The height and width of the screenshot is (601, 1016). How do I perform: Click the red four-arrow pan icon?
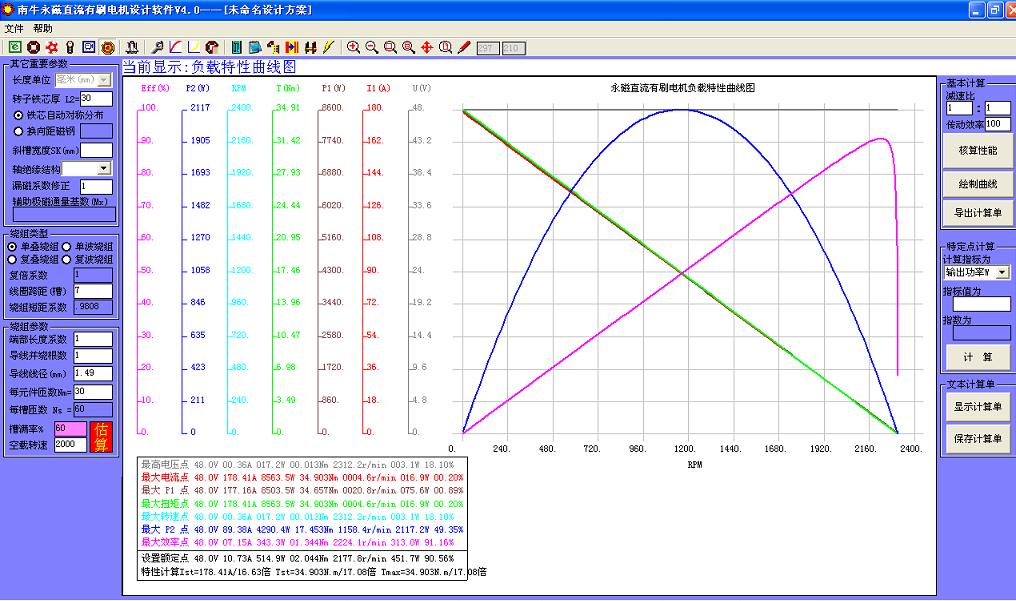427,47
